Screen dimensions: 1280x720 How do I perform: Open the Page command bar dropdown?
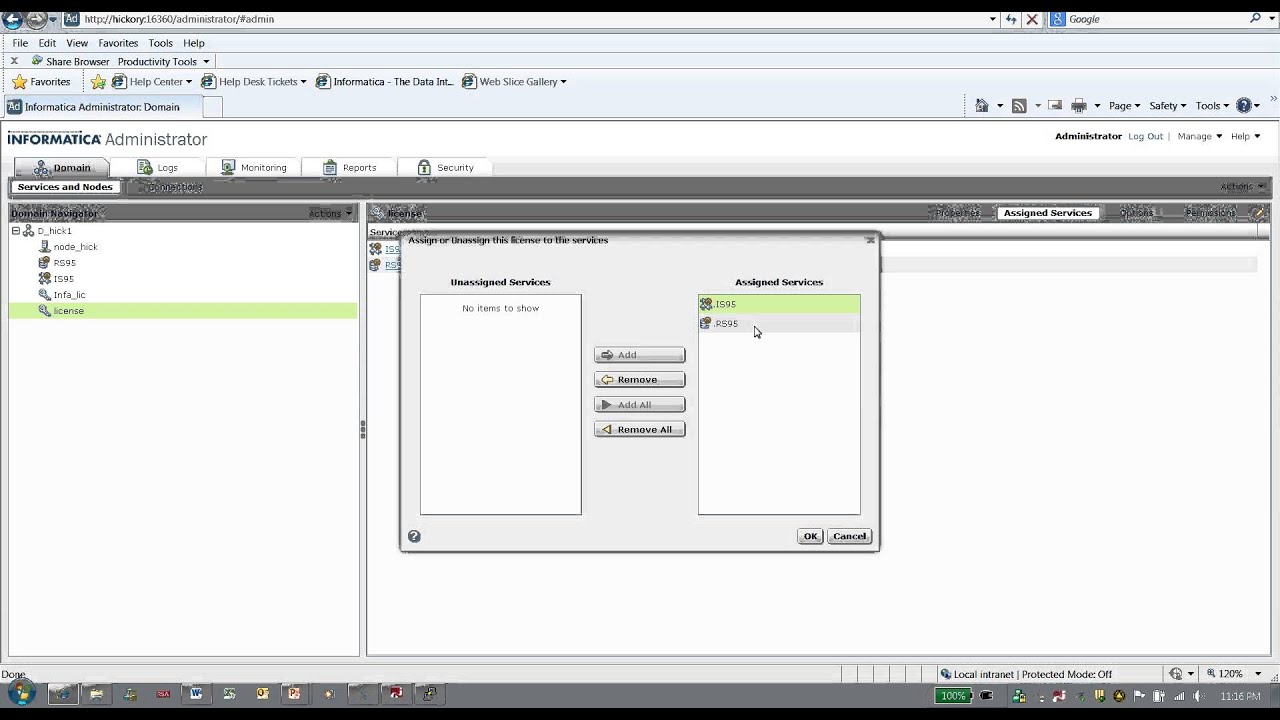(x=1124, y=106)
